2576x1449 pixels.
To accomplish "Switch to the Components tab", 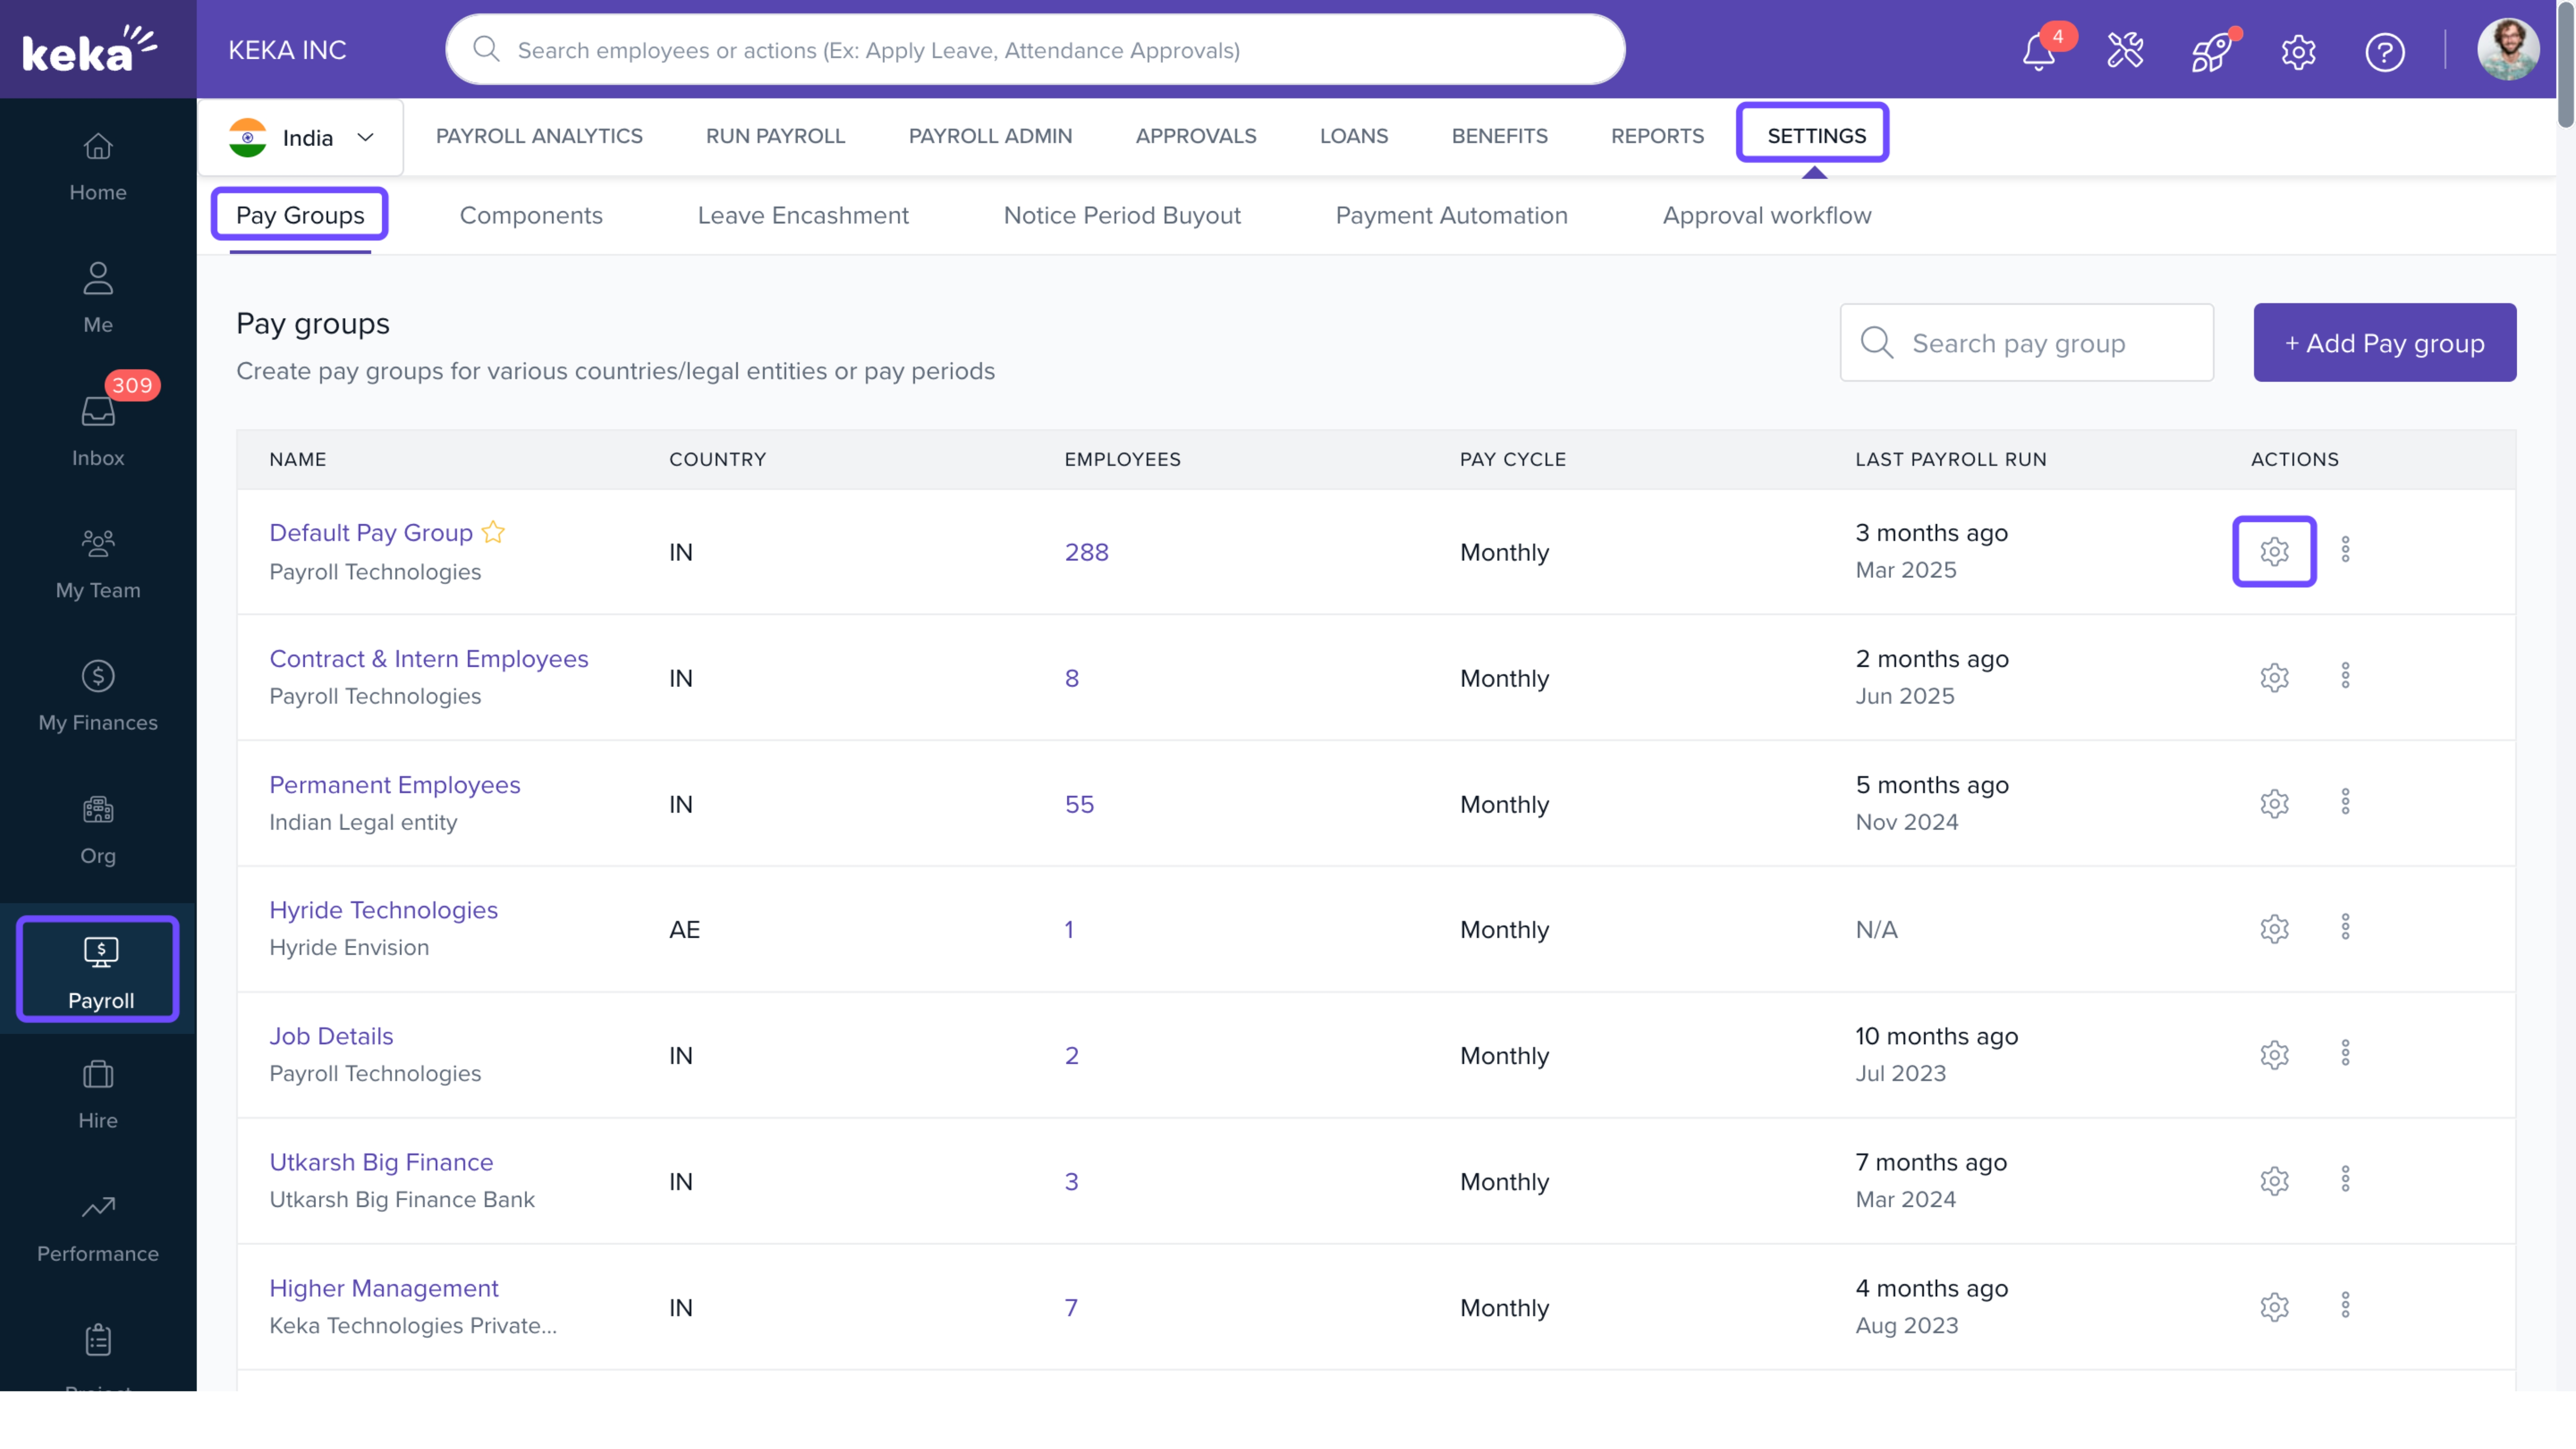I will pos(531,215).
